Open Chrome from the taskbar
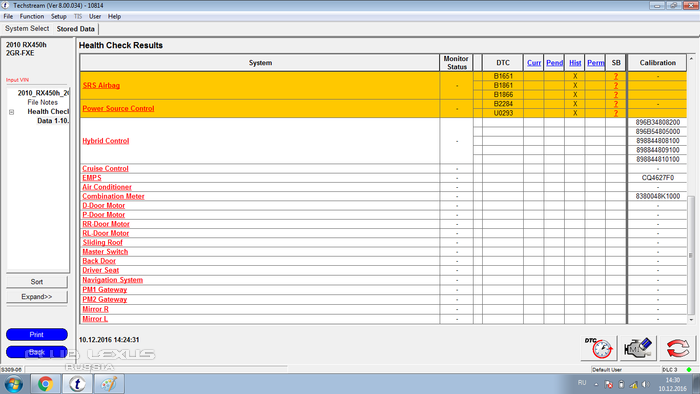Viewport: 700px width, 394px height. (x=45, y=384)
